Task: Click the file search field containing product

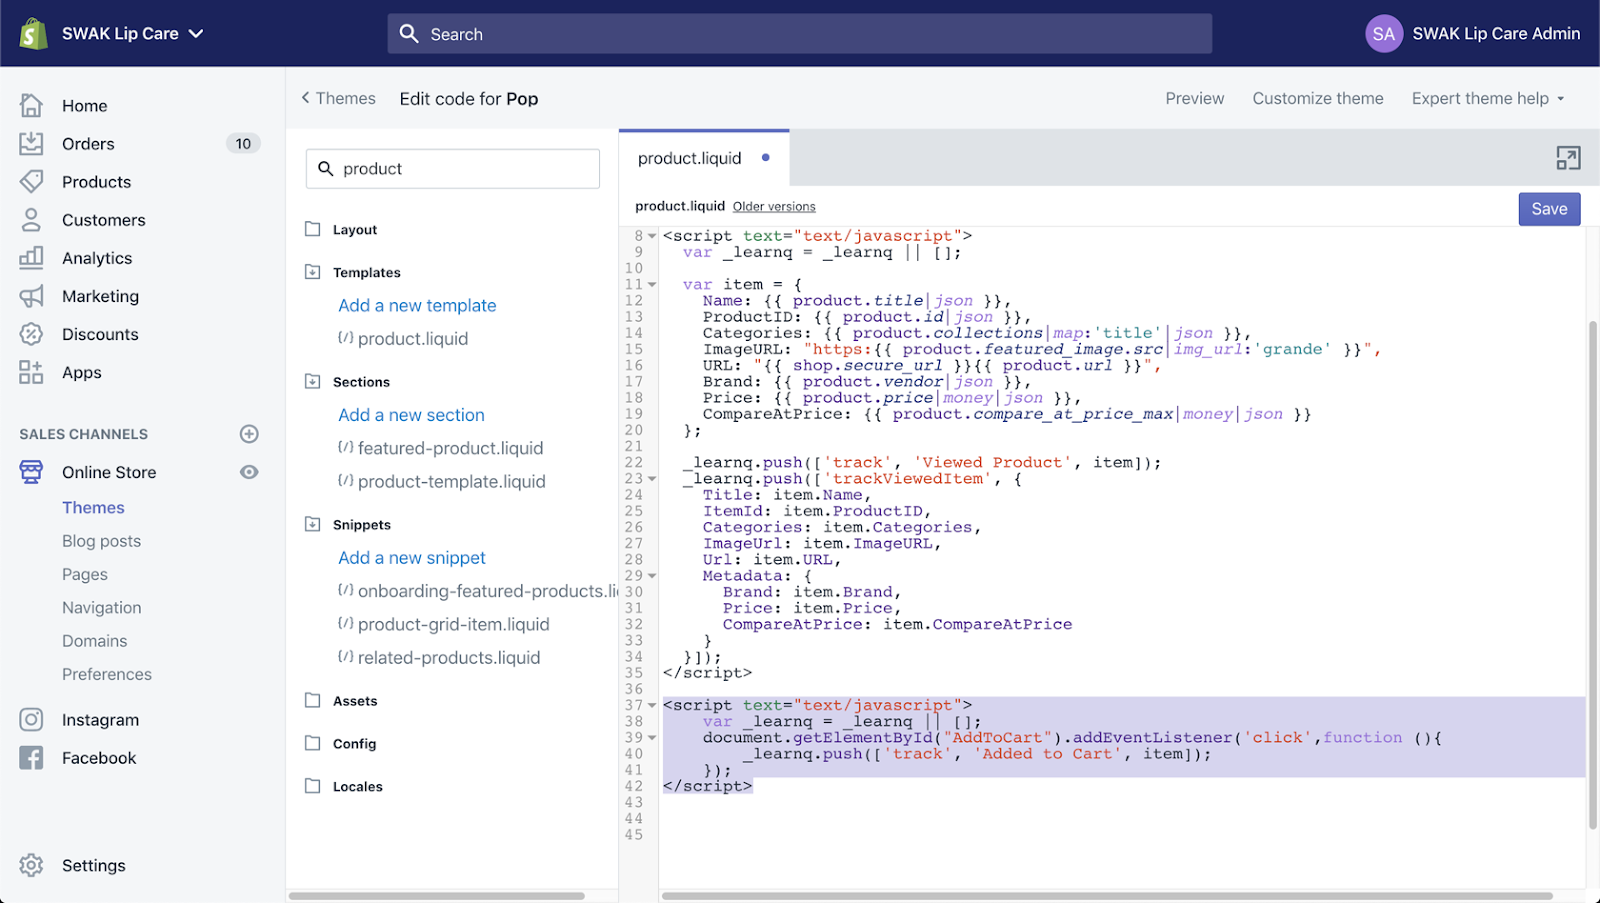Action: [x=453, y=169]
